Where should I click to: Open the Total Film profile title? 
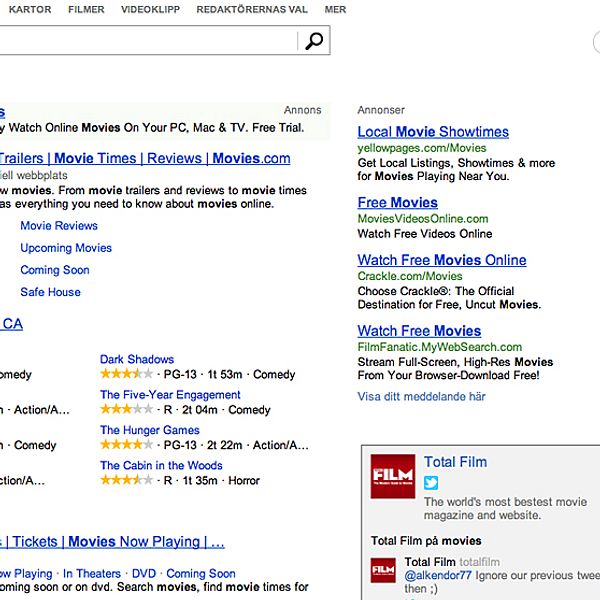pos(455,462)
